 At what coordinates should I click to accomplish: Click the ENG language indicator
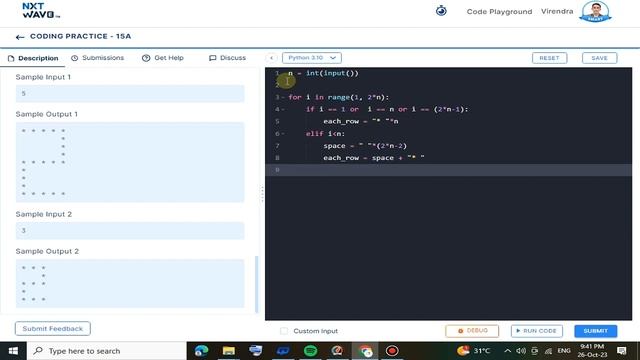[564, 351]
